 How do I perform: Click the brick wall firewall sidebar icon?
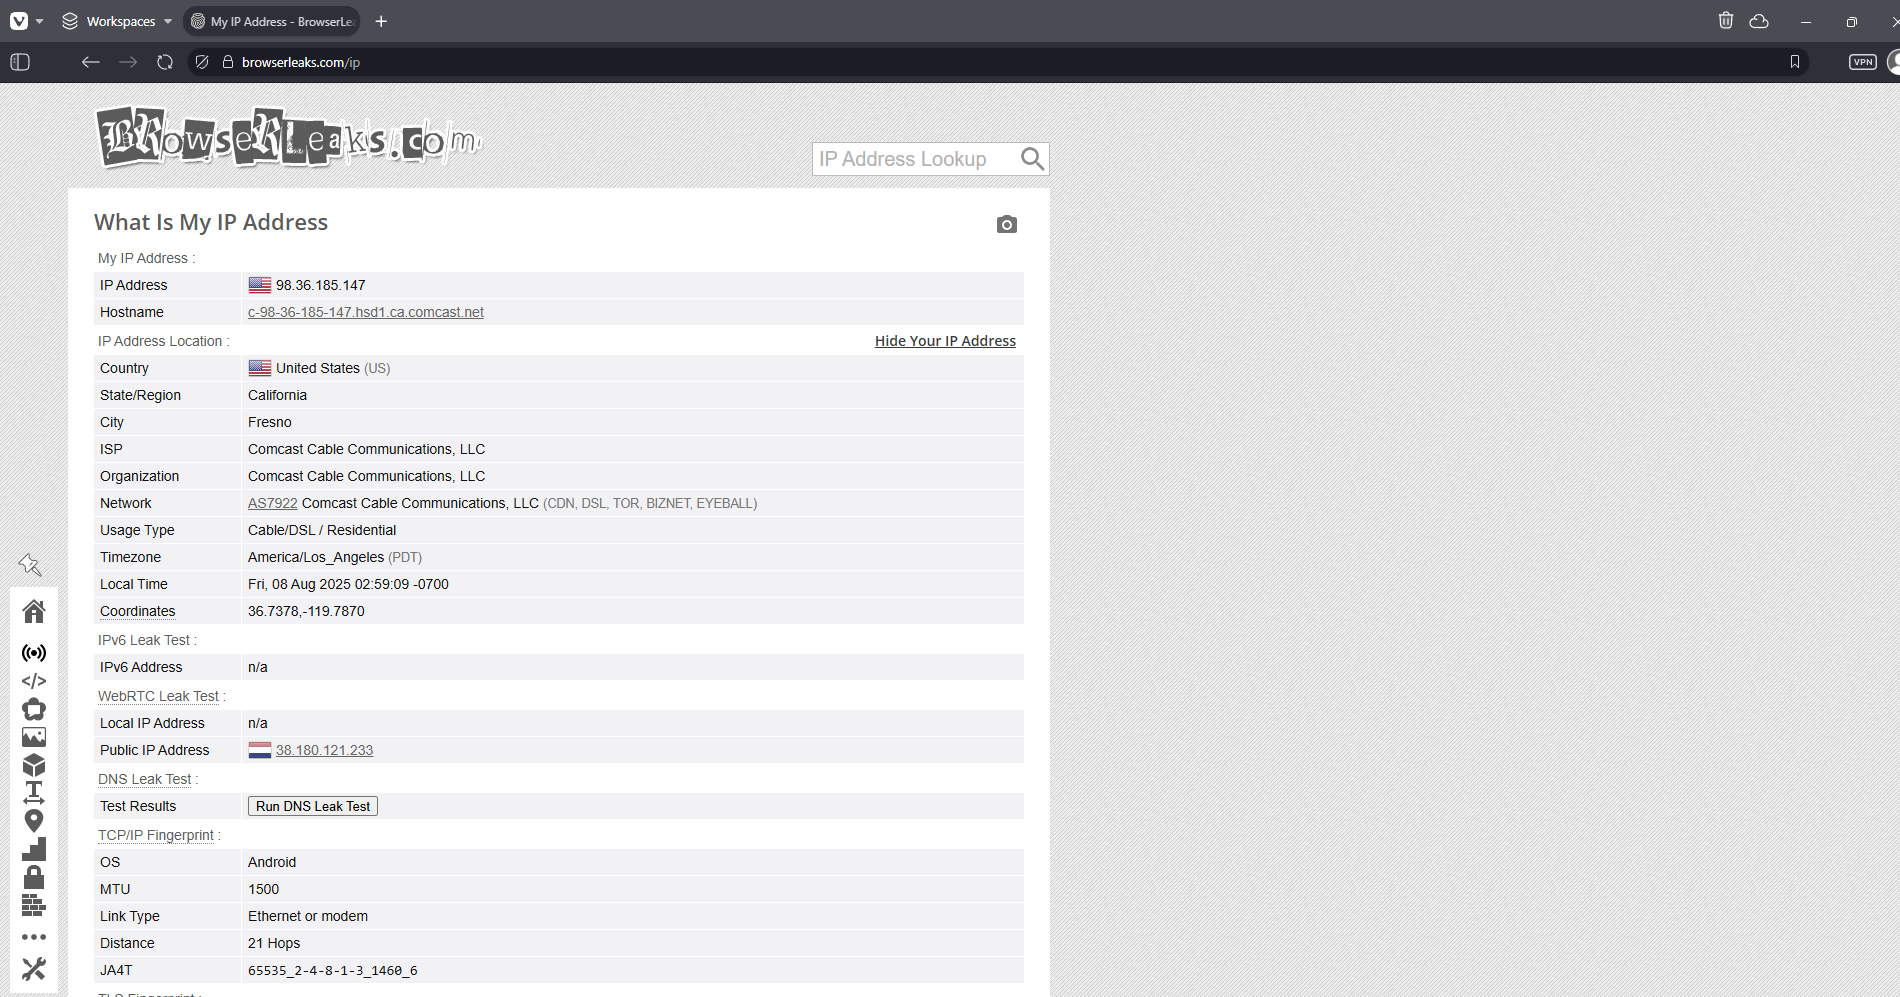pyautogui.click(x=34, y=906)
